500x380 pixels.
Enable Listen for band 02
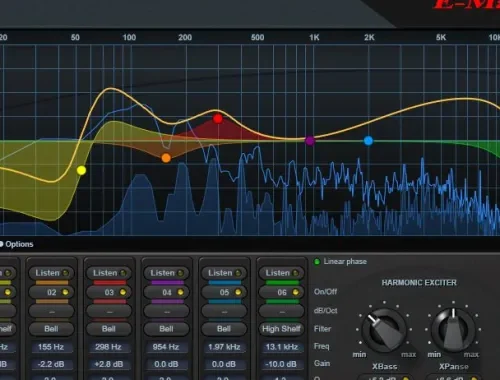tap(52, 273)
